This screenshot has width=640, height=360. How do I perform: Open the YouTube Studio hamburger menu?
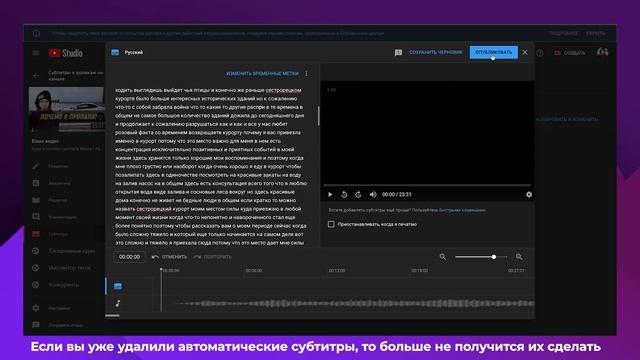coord(36,53)
